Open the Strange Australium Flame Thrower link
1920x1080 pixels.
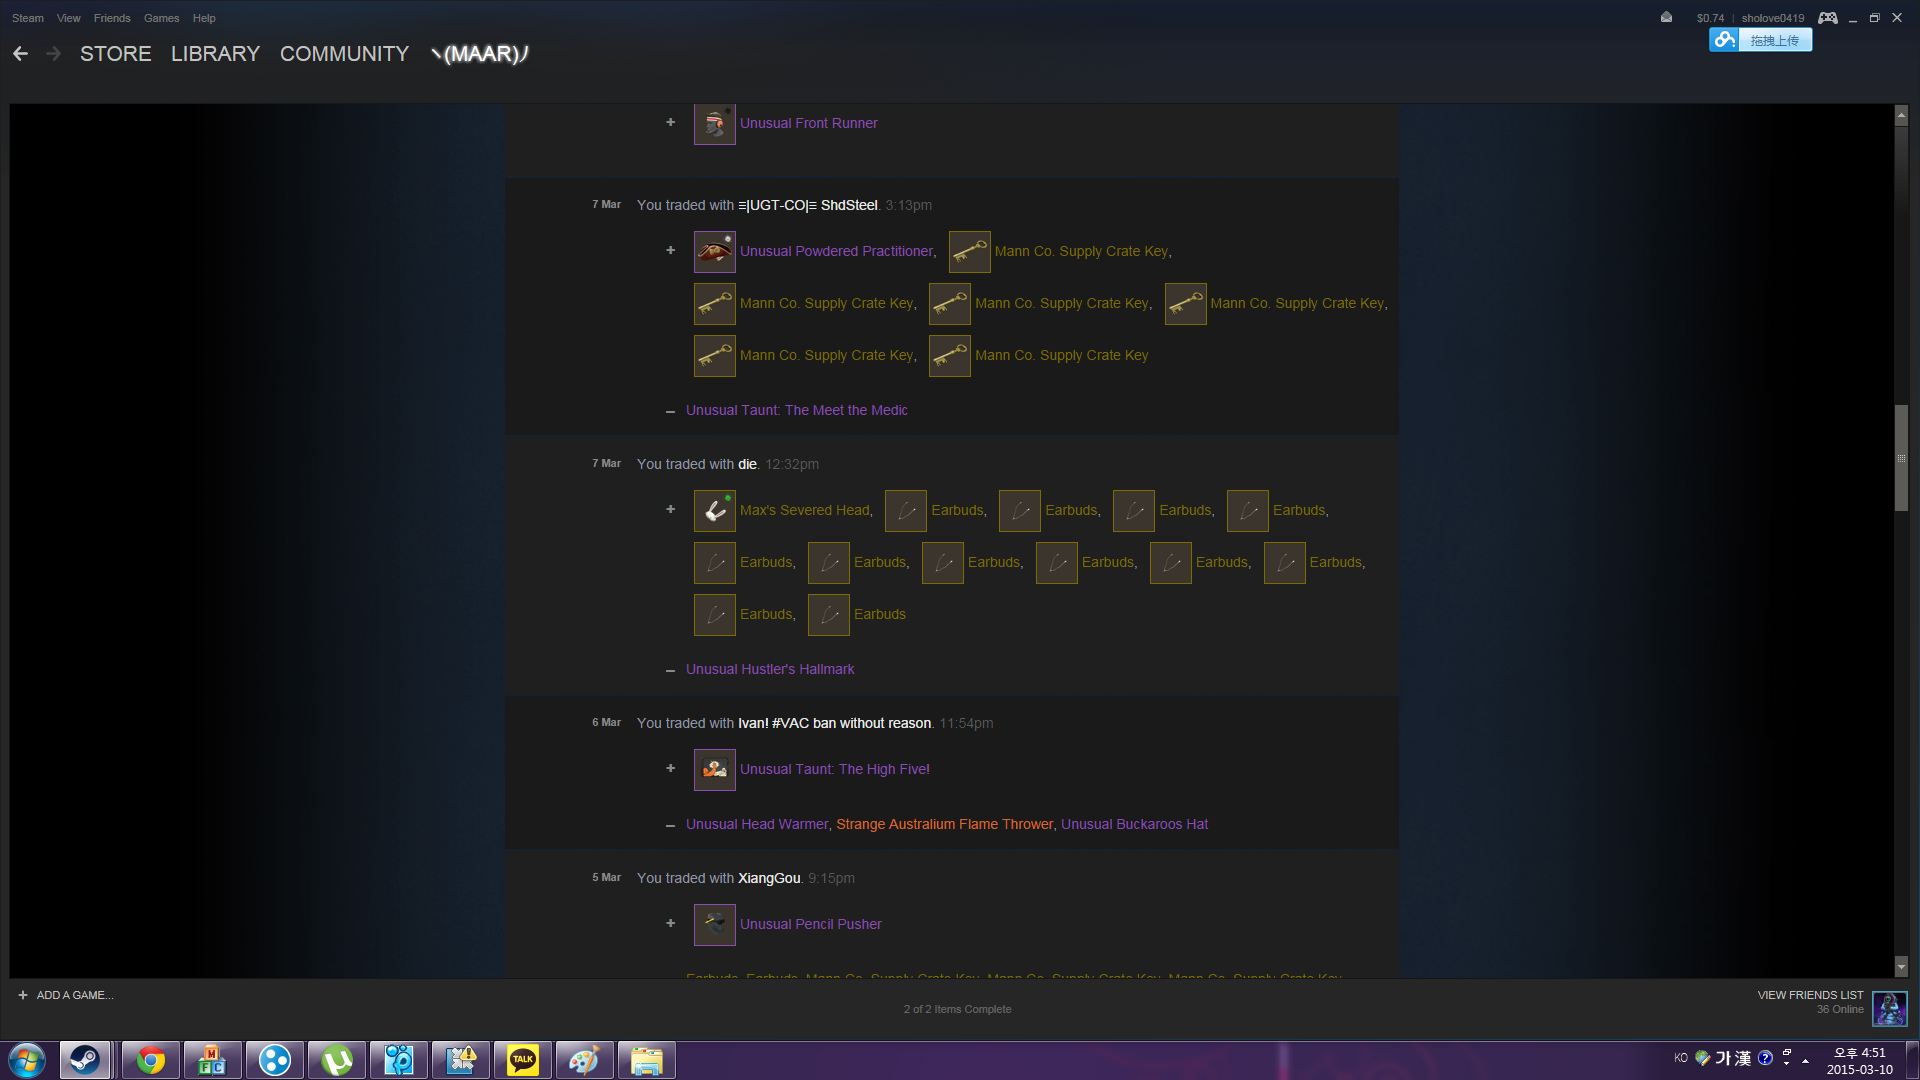pos(944,824)
